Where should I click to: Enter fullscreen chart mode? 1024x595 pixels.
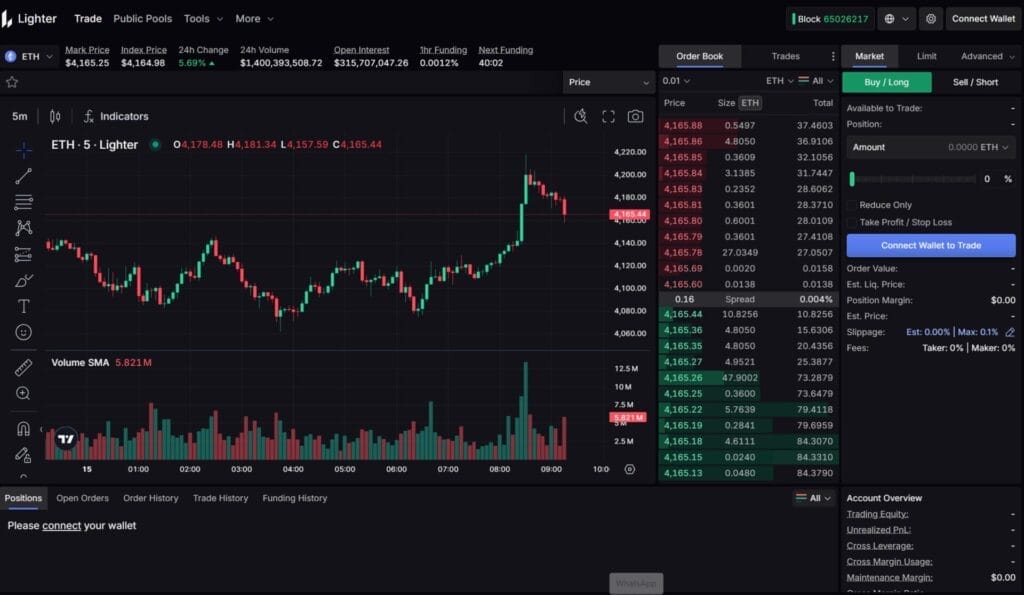point(608,116)
